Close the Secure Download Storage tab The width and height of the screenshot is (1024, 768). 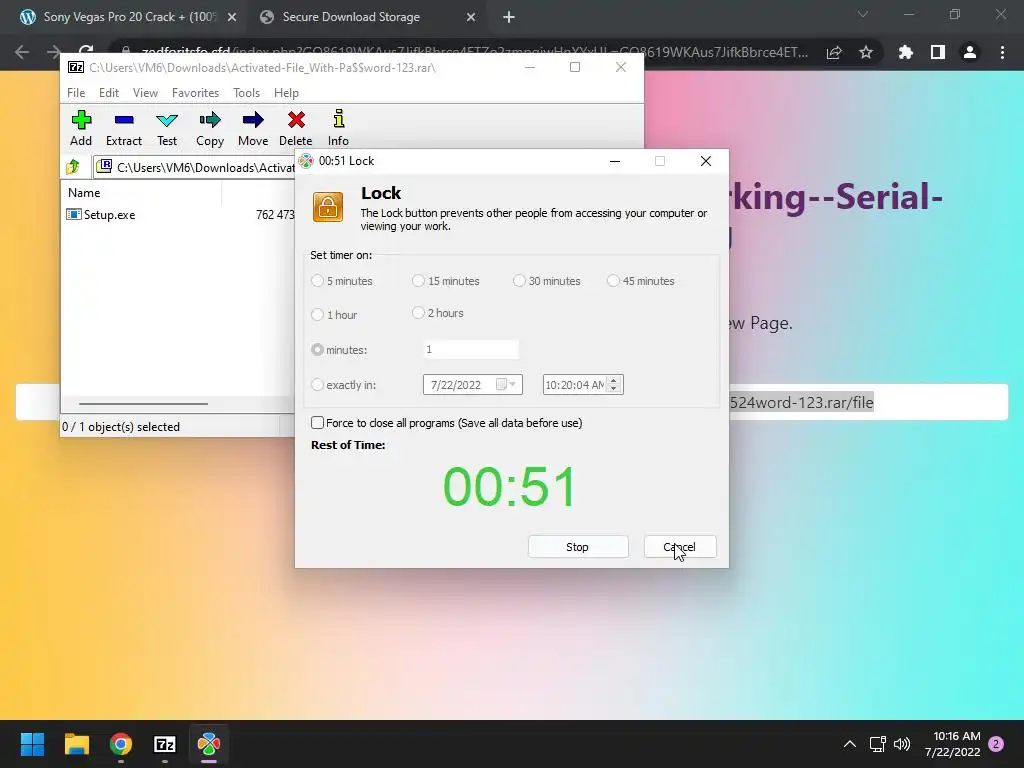click(x=471, y=17)
